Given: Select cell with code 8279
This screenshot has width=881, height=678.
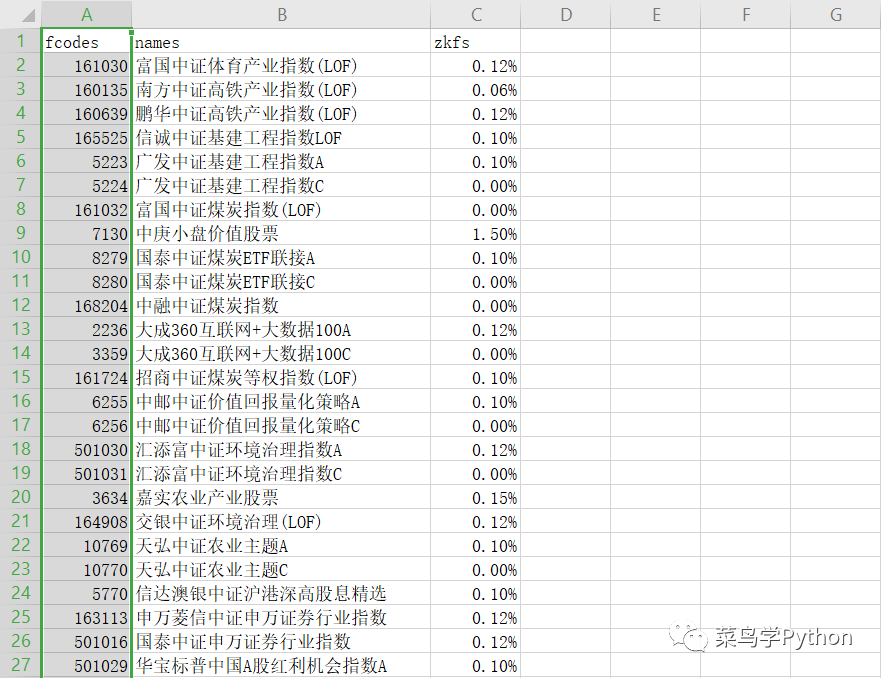Looking at the screenshot, I should point(87,258).
